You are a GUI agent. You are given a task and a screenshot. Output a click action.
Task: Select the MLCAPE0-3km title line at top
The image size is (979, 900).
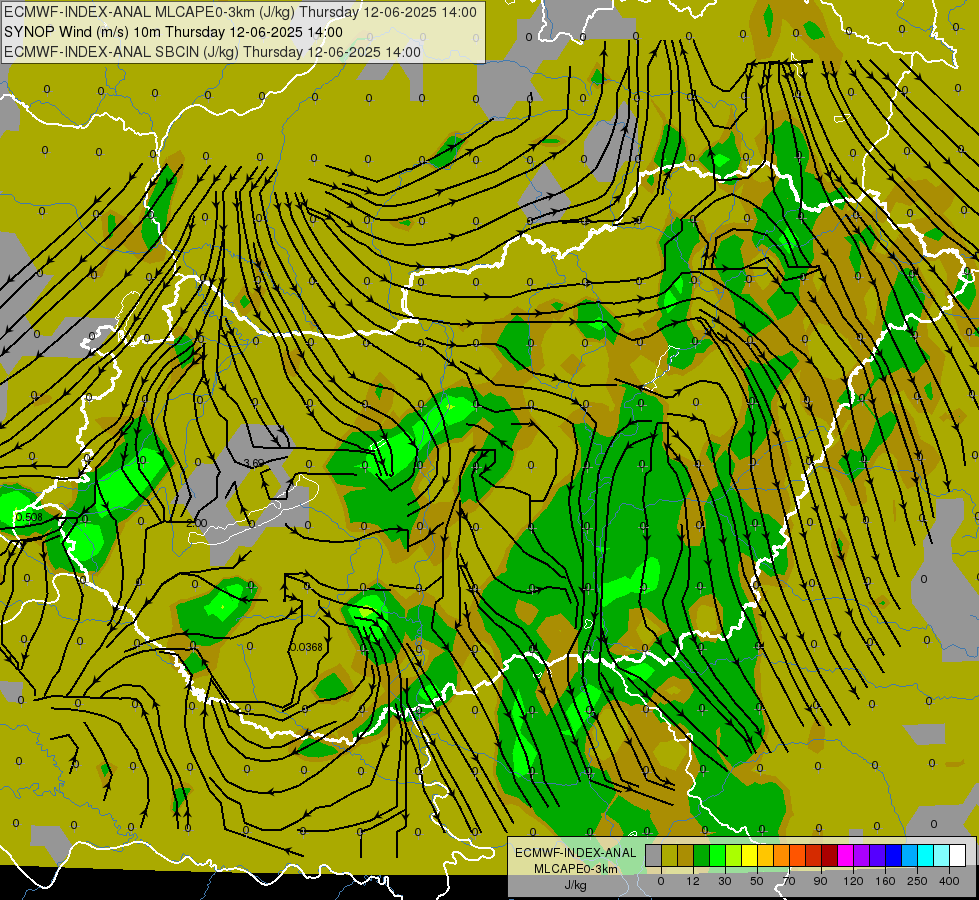(x=240, y=12)
